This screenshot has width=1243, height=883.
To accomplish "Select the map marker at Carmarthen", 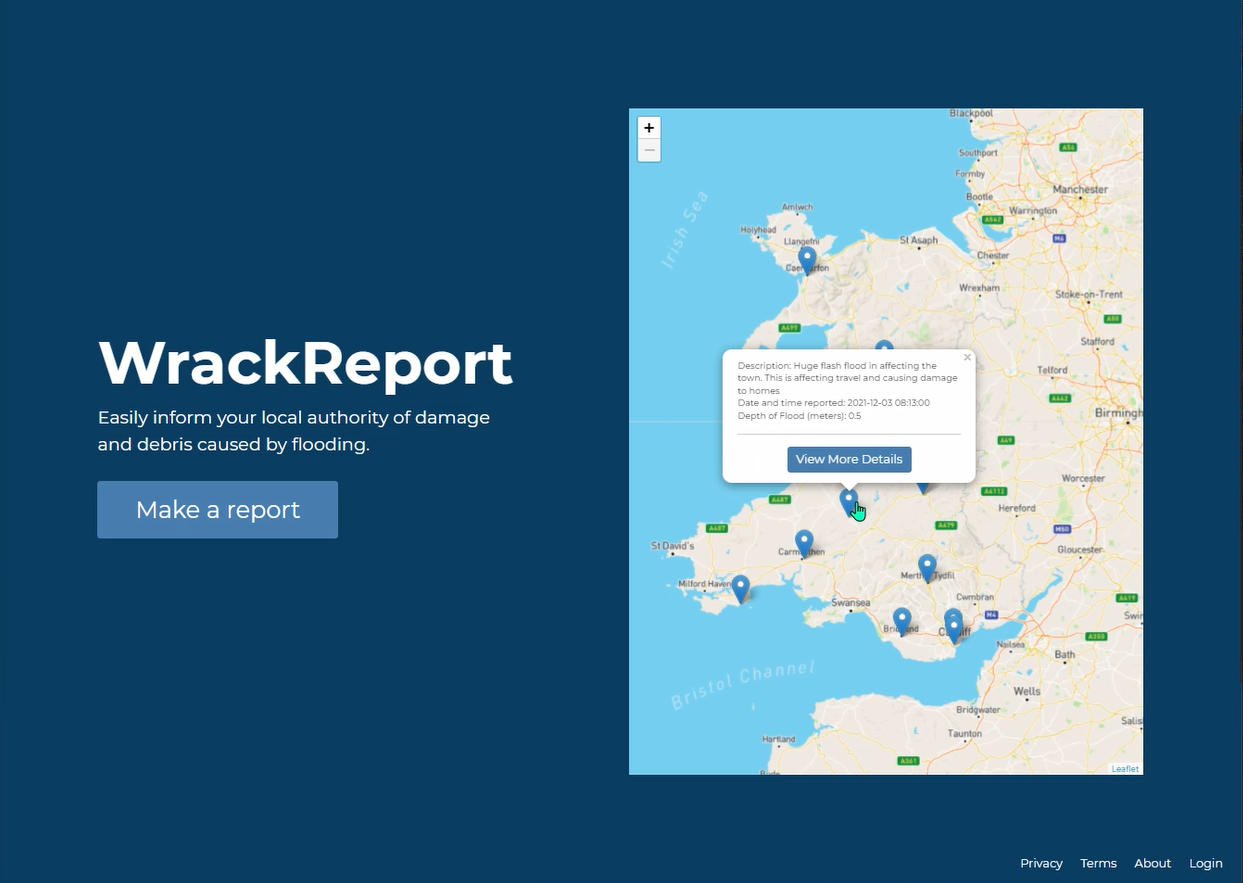I will pos(804,542).
